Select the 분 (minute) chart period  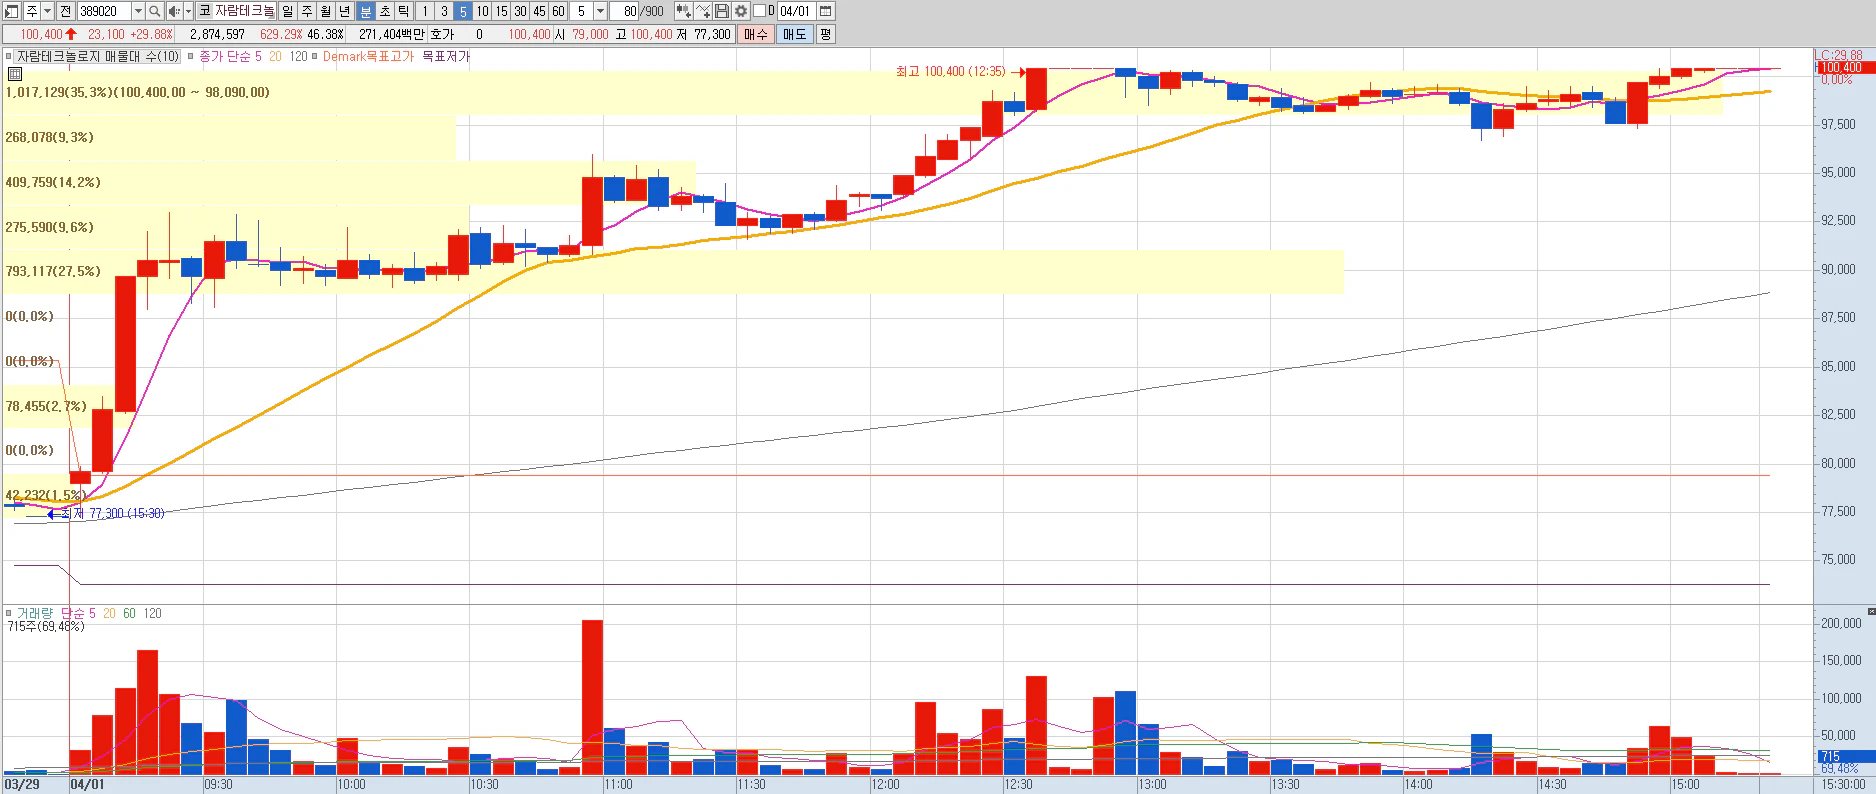(x=365, y=11)
